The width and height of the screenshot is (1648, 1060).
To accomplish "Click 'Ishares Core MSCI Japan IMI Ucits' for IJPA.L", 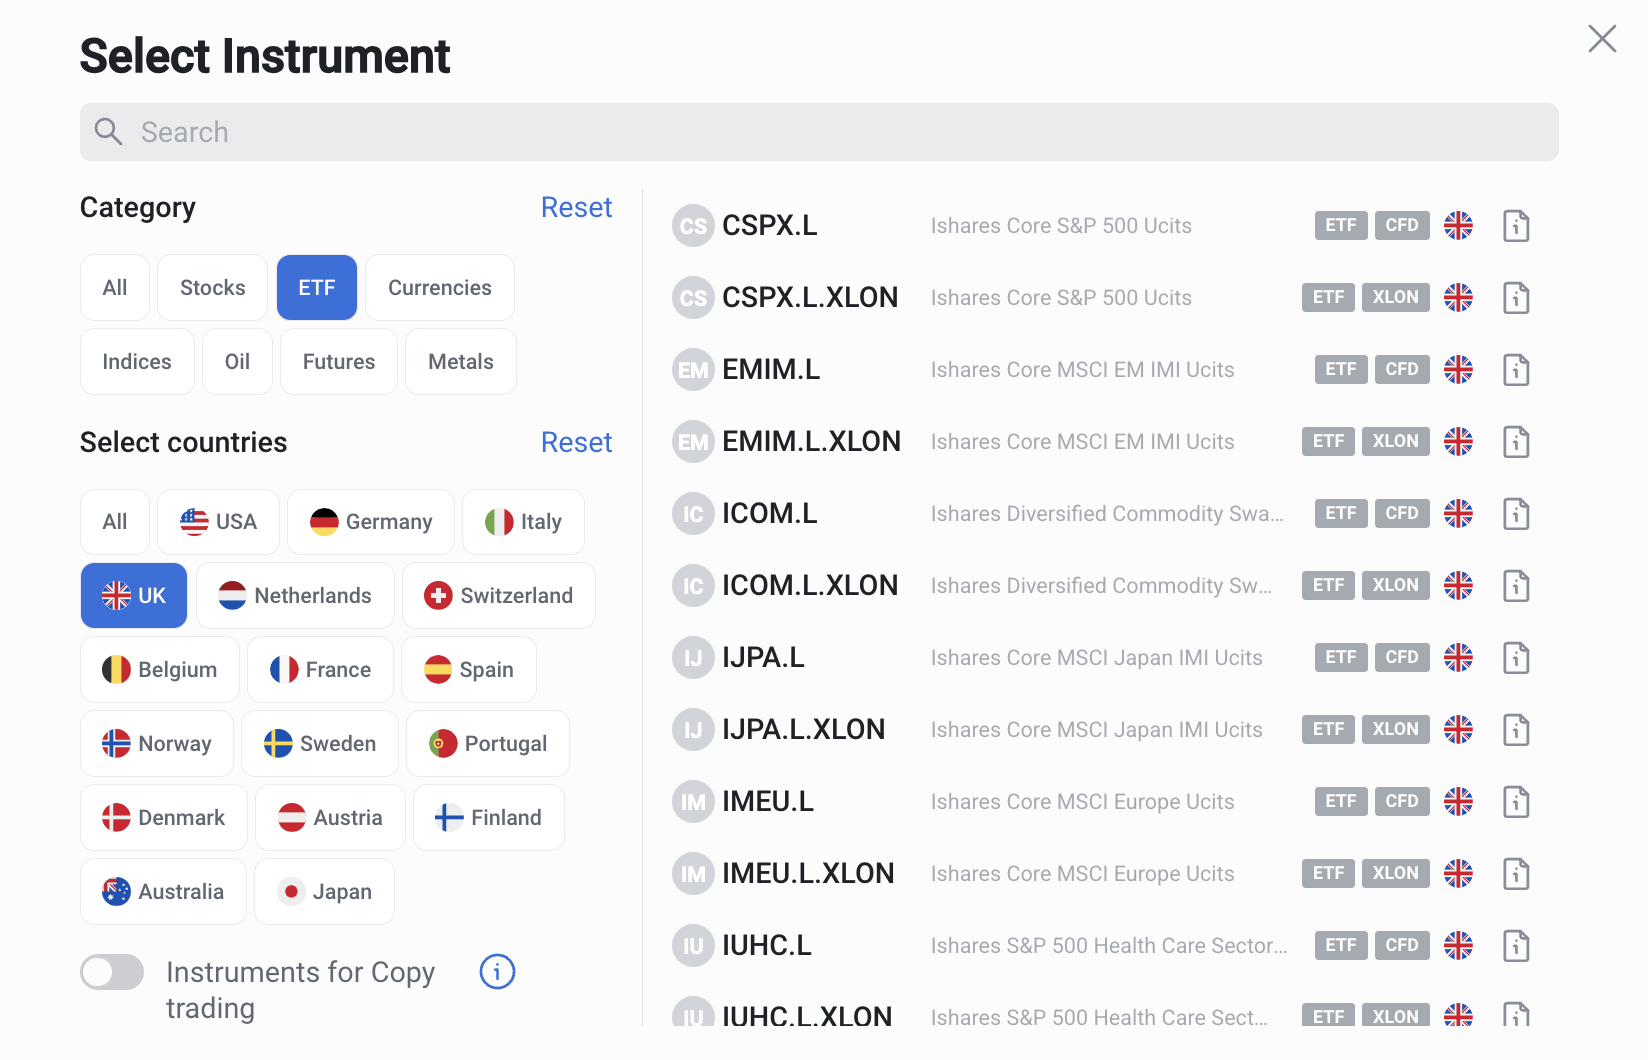I will click(1096, 658).
